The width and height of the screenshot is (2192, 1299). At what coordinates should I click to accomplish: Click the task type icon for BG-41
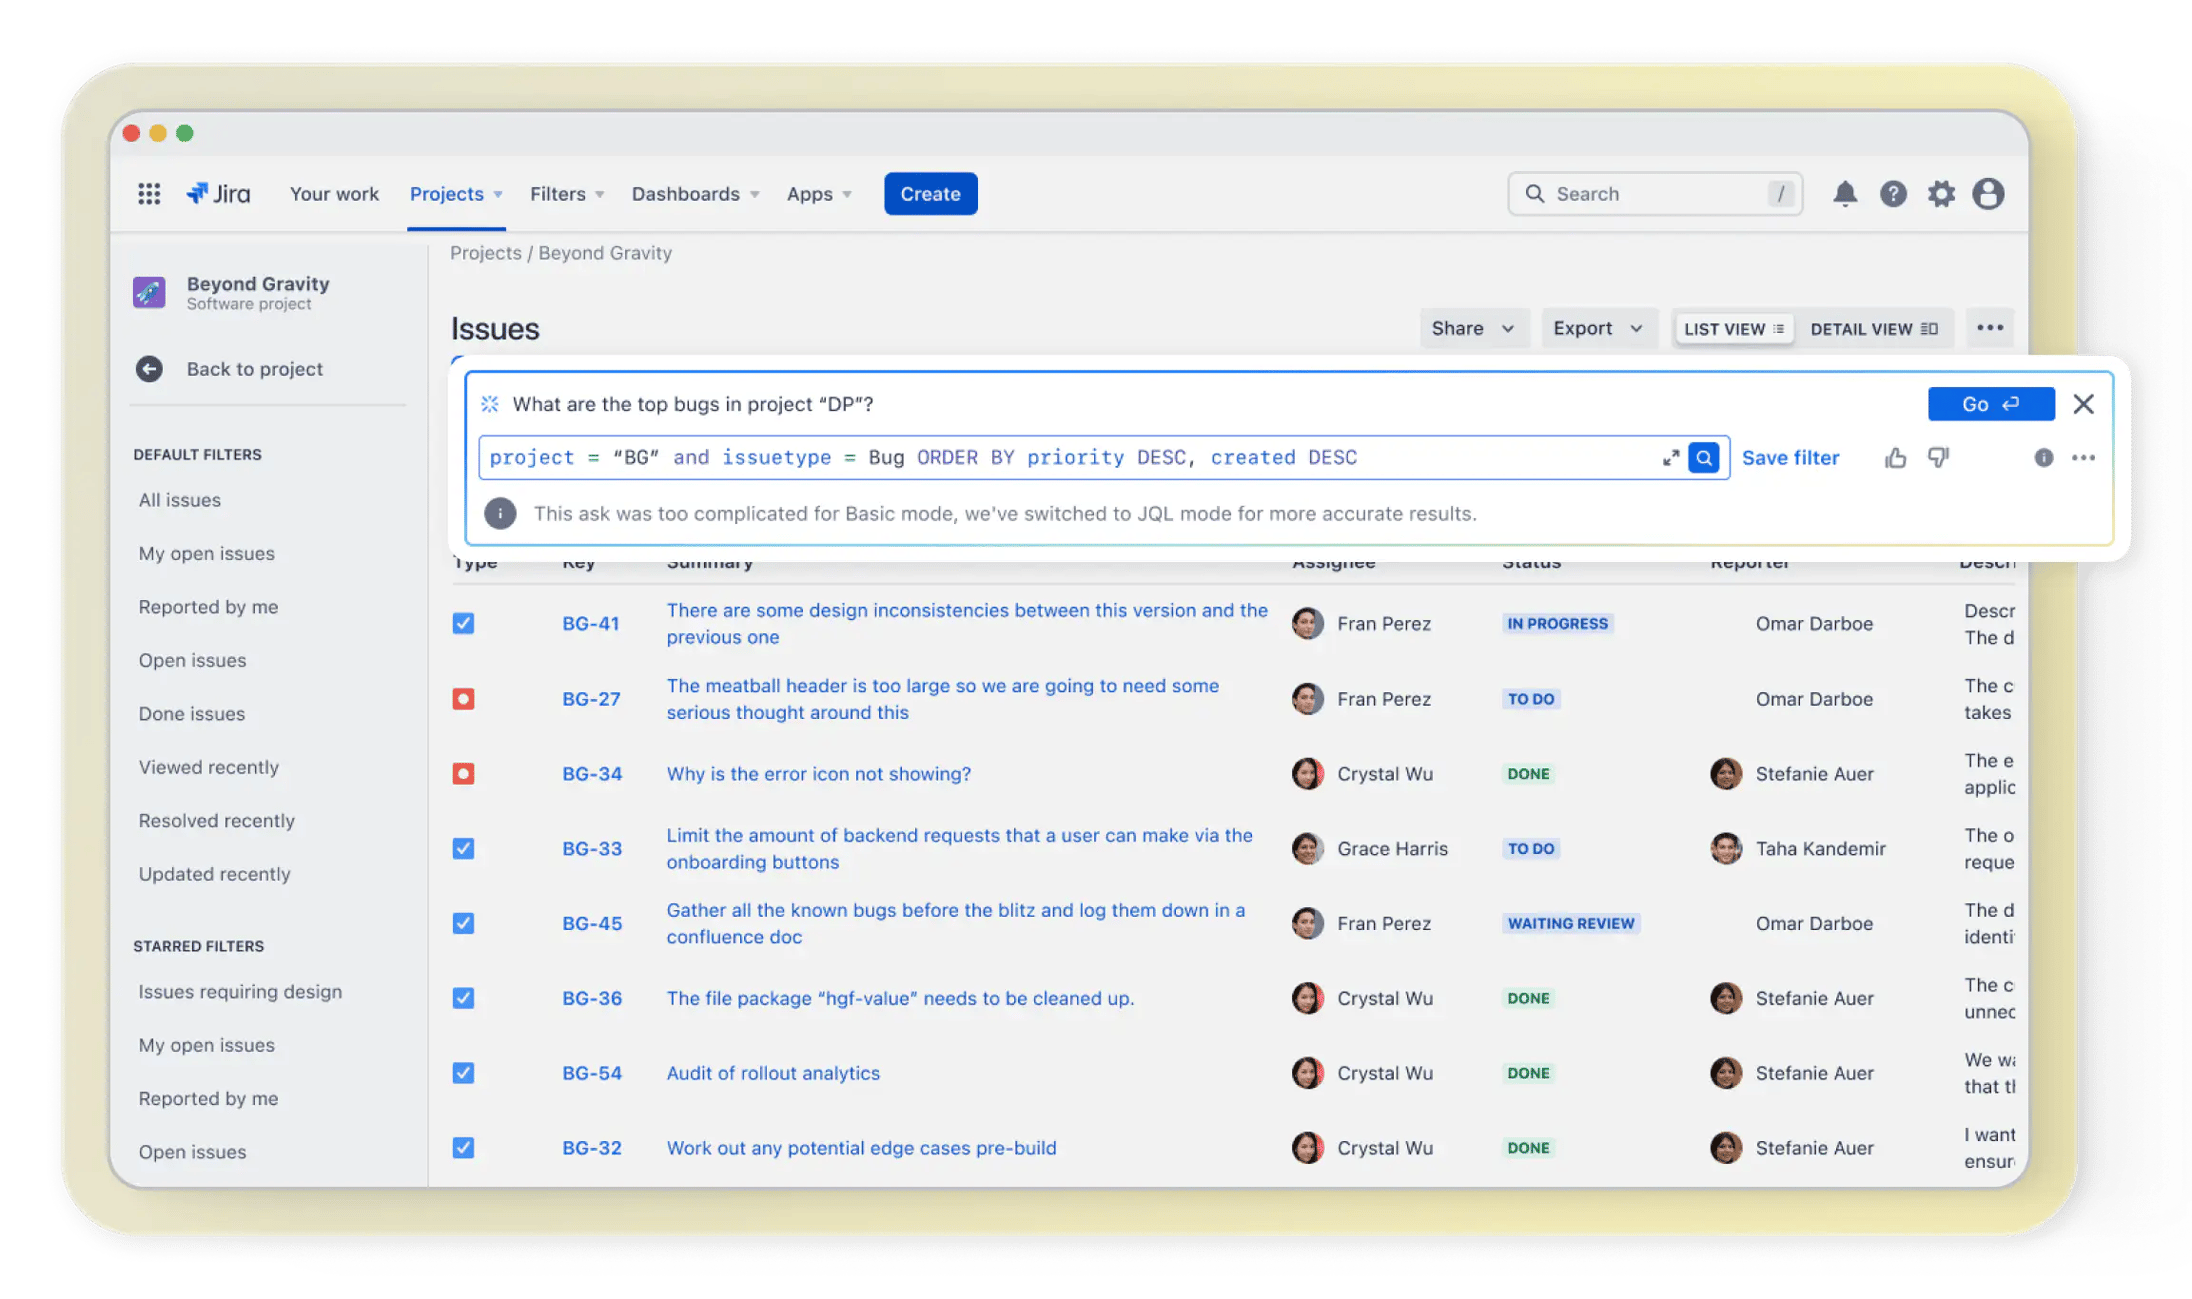[x=463, y=624]
